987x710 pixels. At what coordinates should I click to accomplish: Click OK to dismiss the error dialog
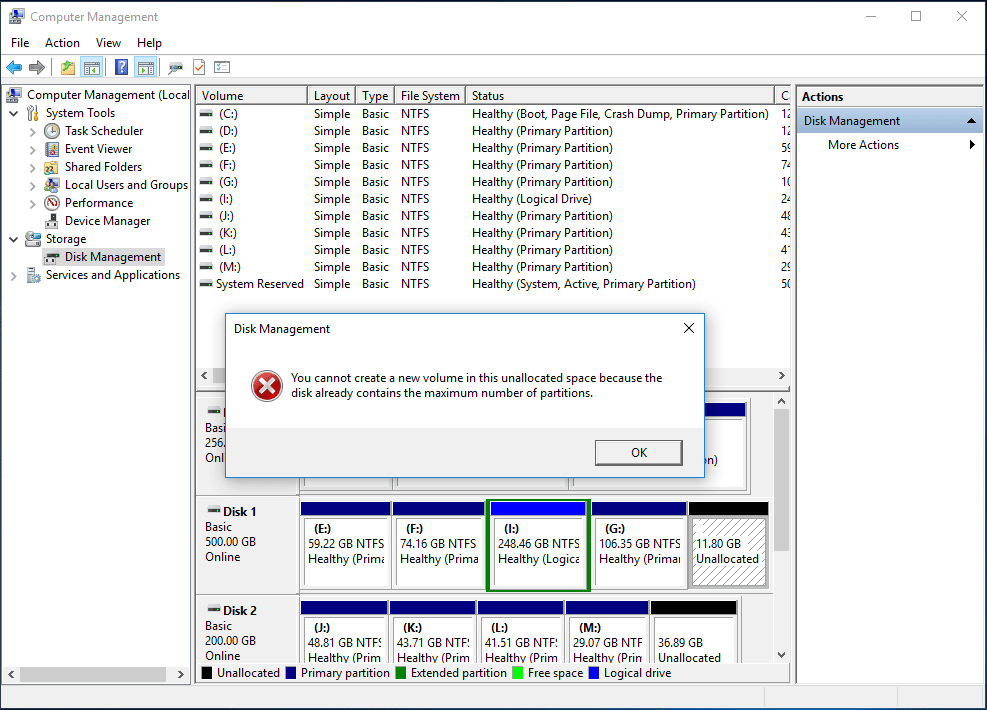point(638,452)
